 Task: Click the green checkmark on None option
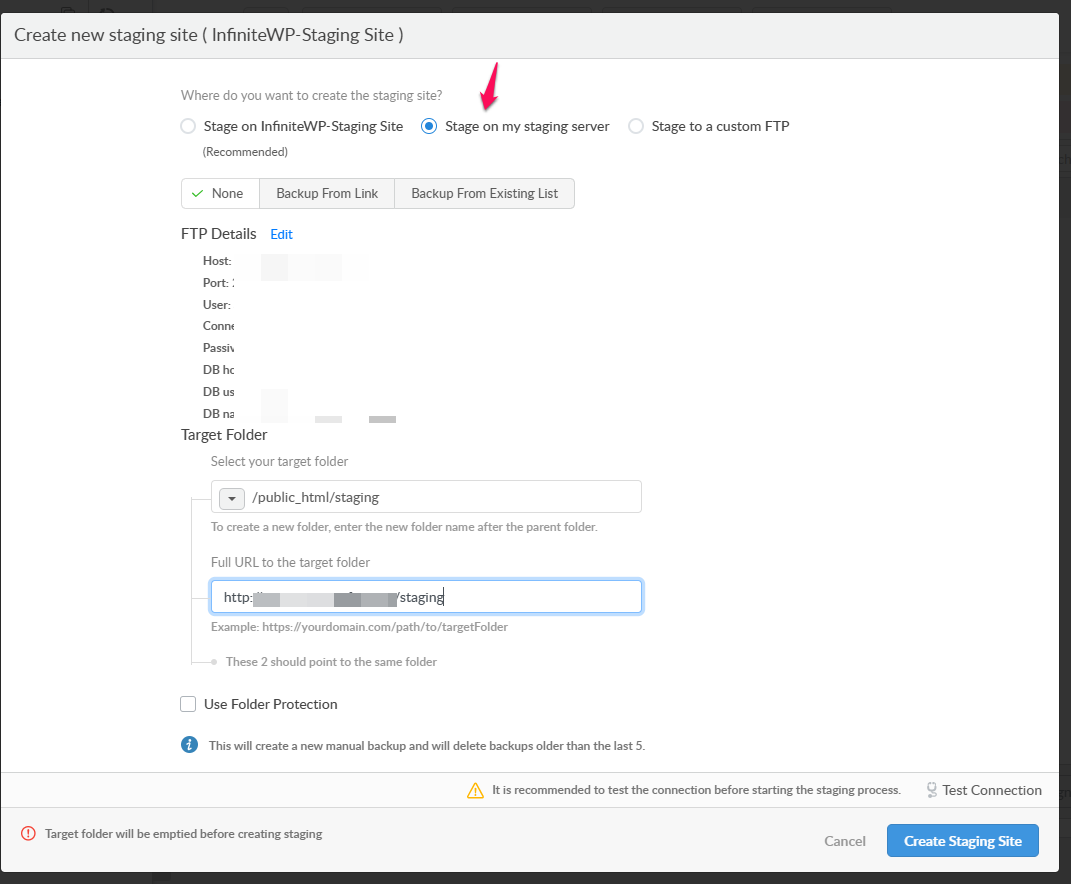pos(197,193)
